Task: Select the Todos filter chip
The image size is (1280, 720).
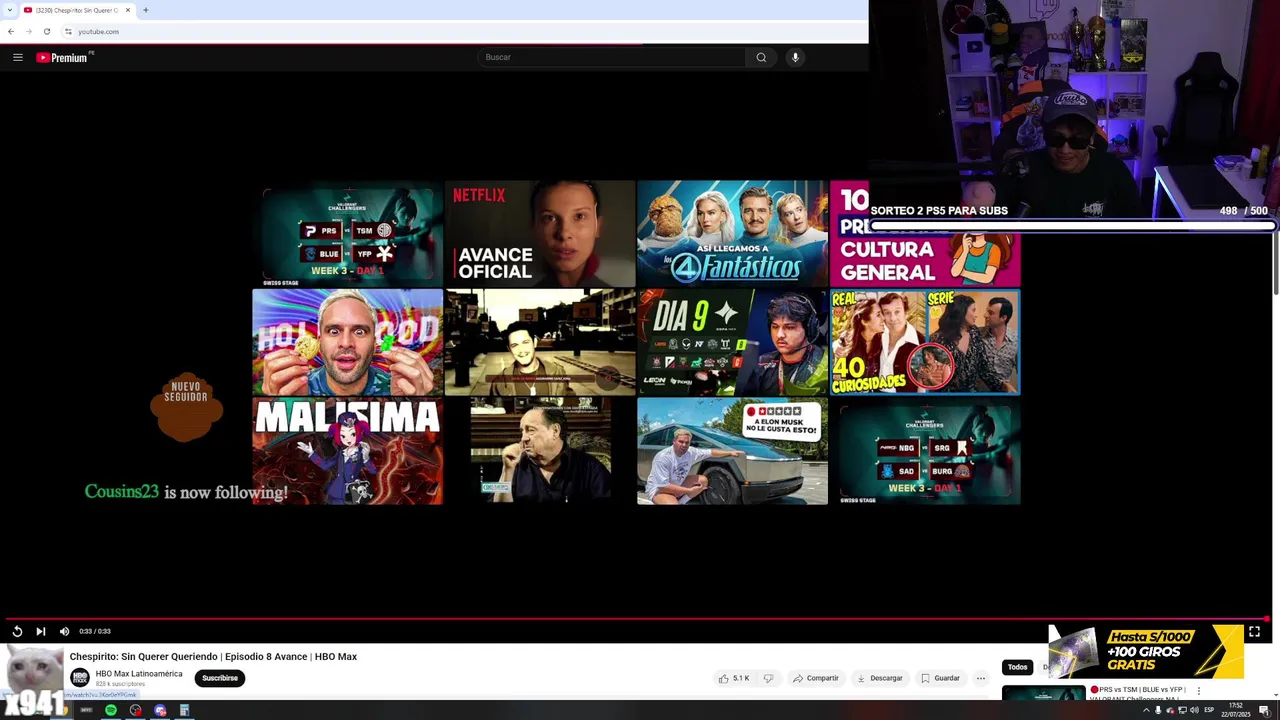Action: [1017, 667]
